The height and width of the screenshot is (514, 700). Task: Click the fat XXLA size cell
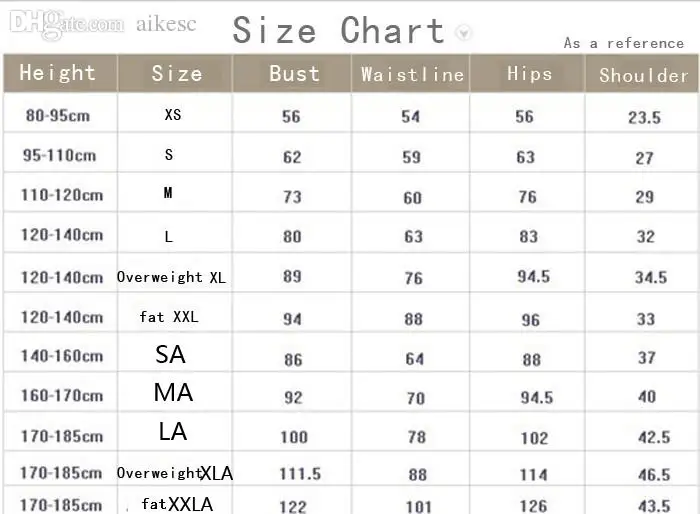click(175, 501)
